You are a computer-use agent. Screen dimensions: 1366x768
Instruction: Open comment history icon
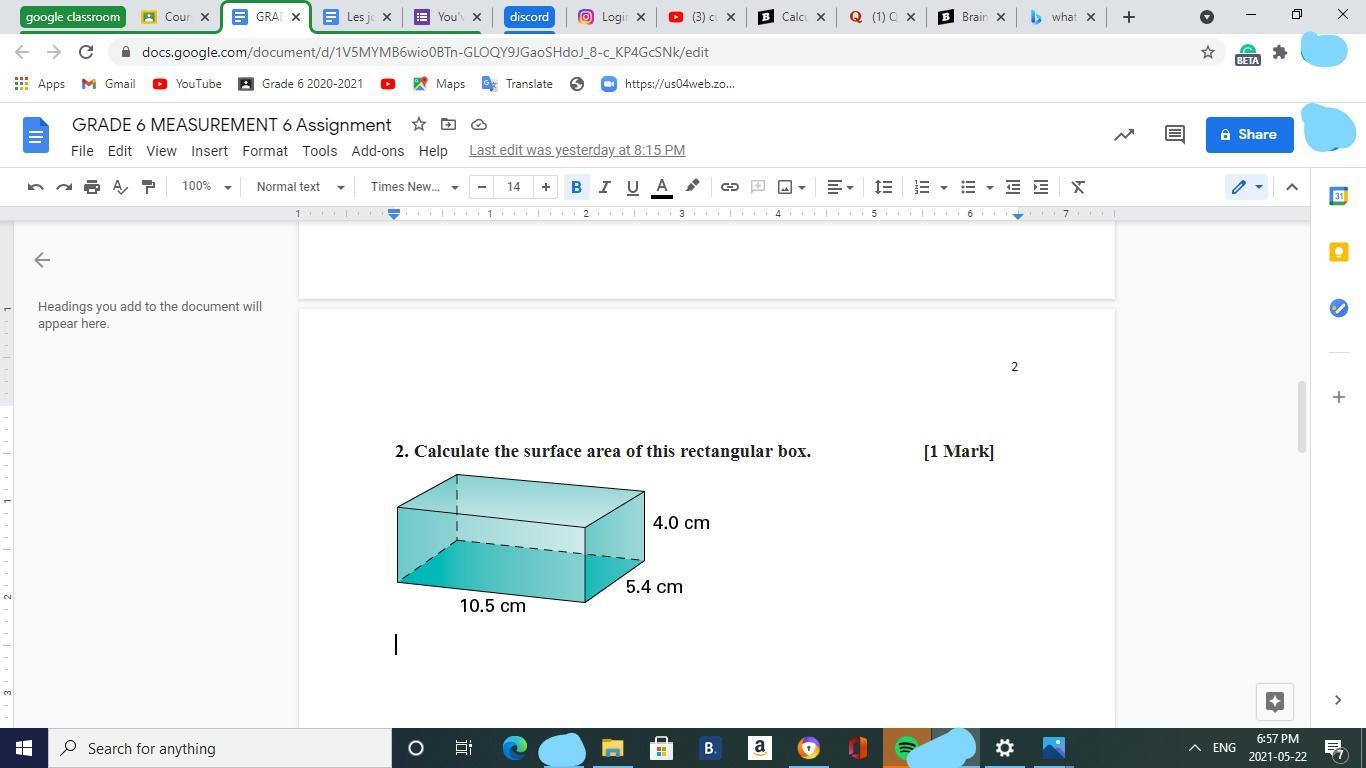click(1175, 134)
